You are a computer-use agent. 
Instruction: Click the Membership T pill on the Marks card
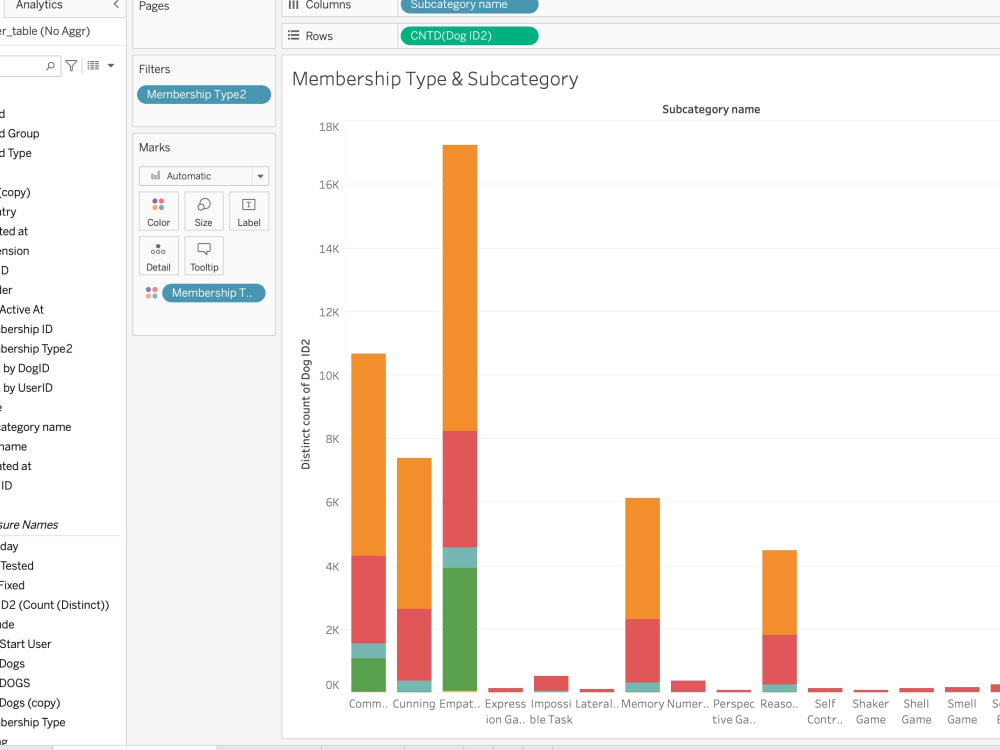tap(212, 292)
